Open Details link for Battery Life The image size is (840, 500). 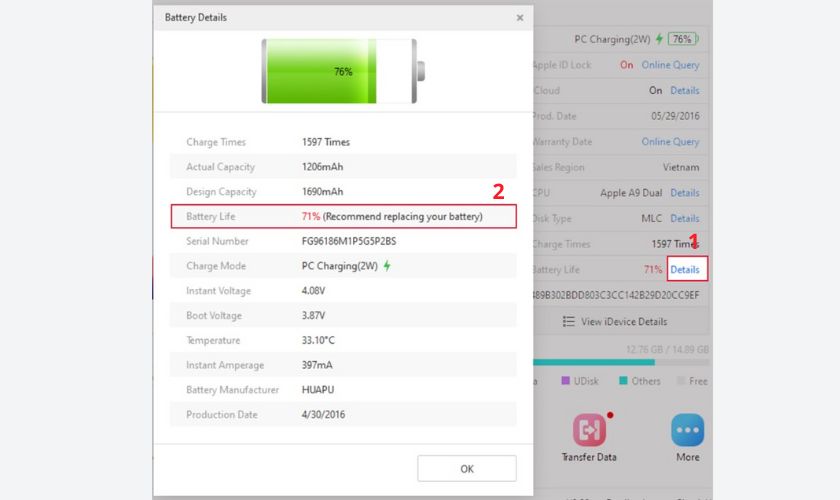(x=685, y=270)
